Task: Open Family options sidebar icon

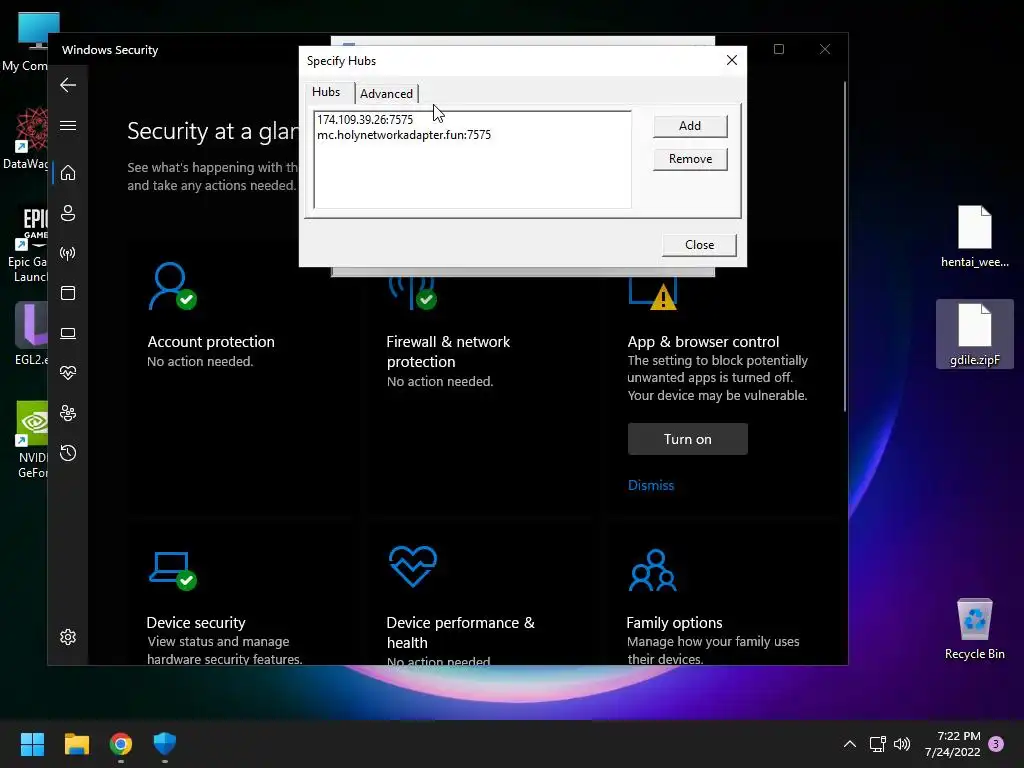Action: tap(68, 413)
